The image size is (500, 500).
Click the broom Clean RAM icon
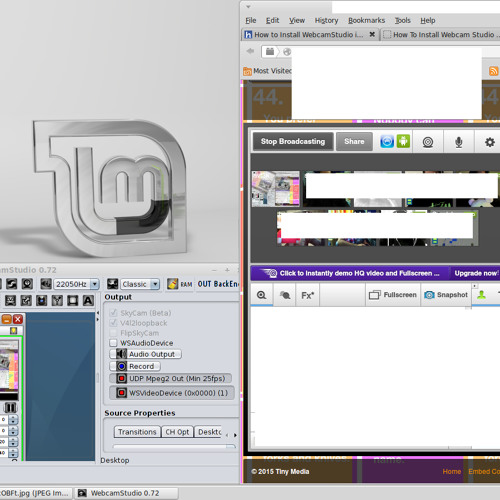click(x=172, y=284)
